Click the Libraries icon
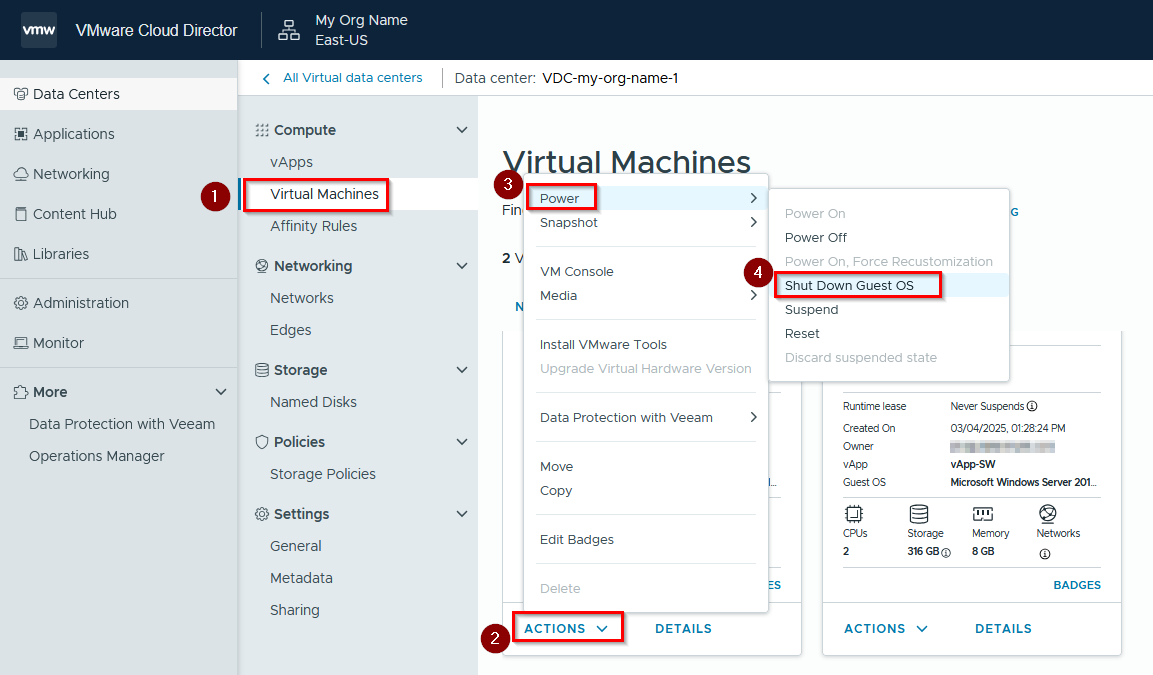The width and height of the screenshot is (1153, 675). (x=21, y=254)
